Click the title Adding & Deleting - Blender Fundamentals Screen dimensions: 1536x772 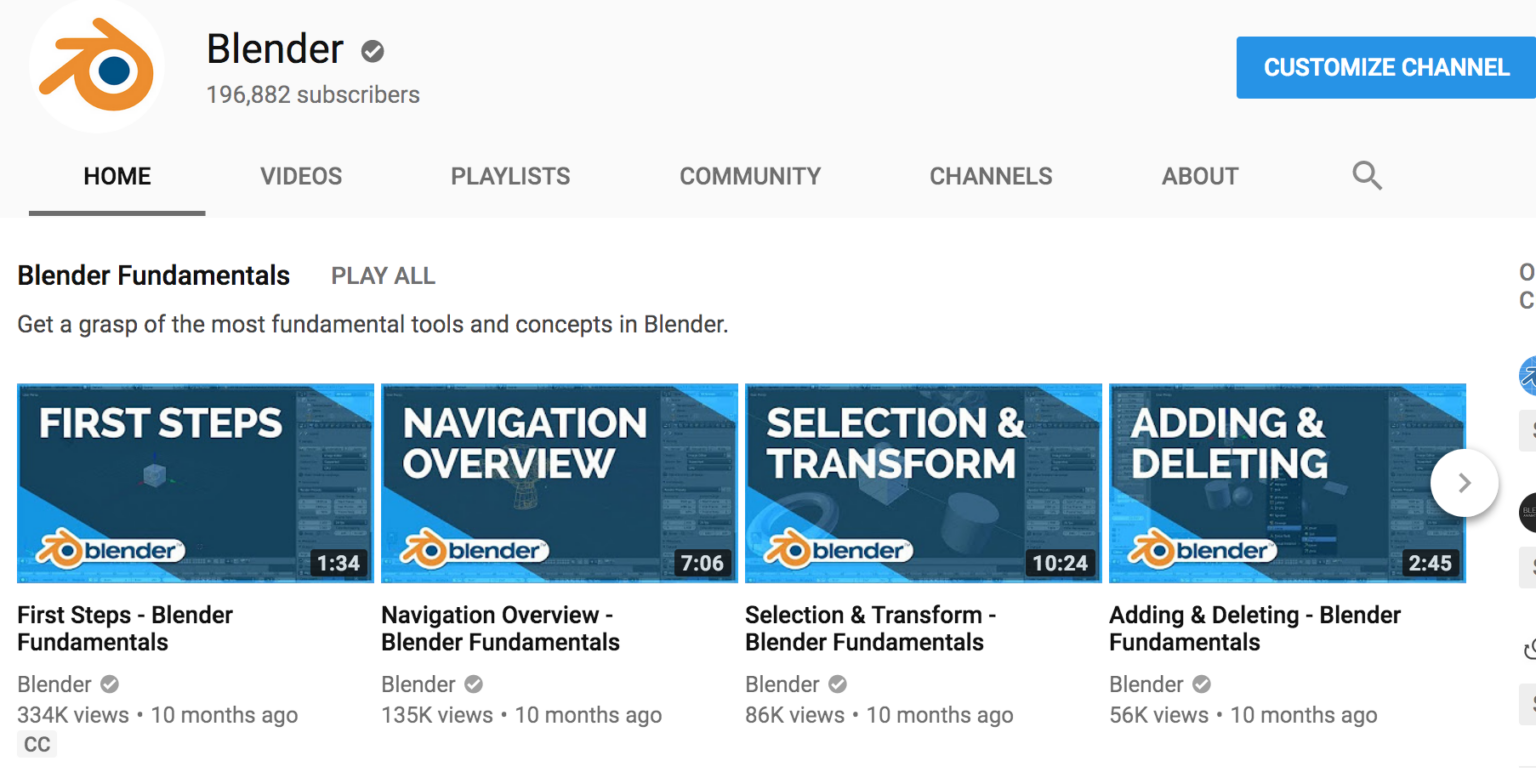[x=1255, y=628]
